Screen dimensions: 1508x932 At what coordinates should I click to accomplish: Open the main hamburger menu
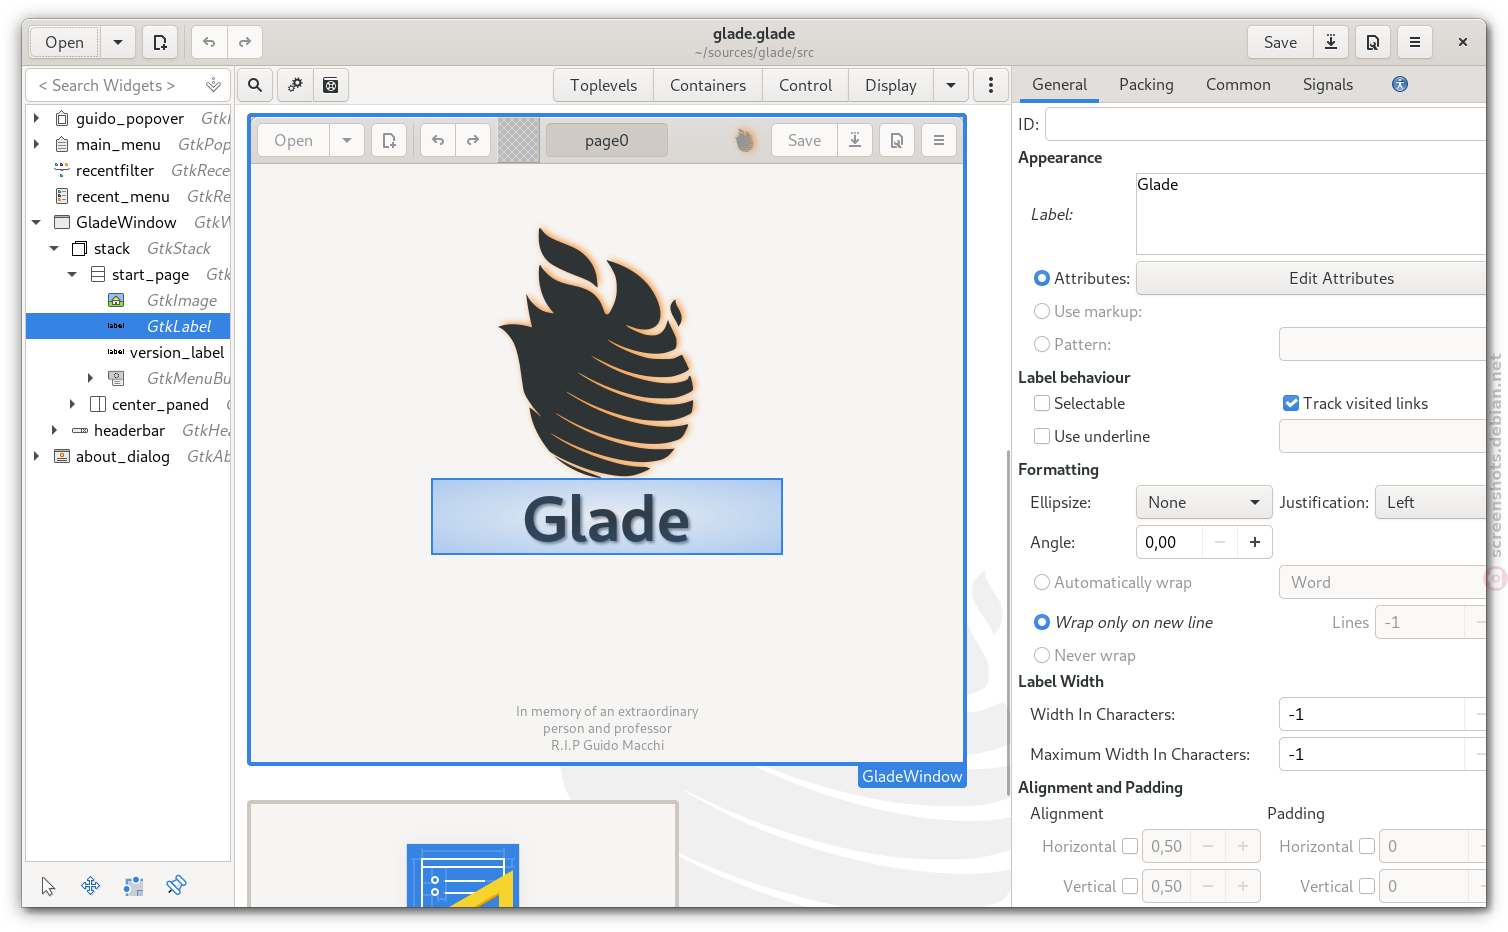pos(1415,42)
